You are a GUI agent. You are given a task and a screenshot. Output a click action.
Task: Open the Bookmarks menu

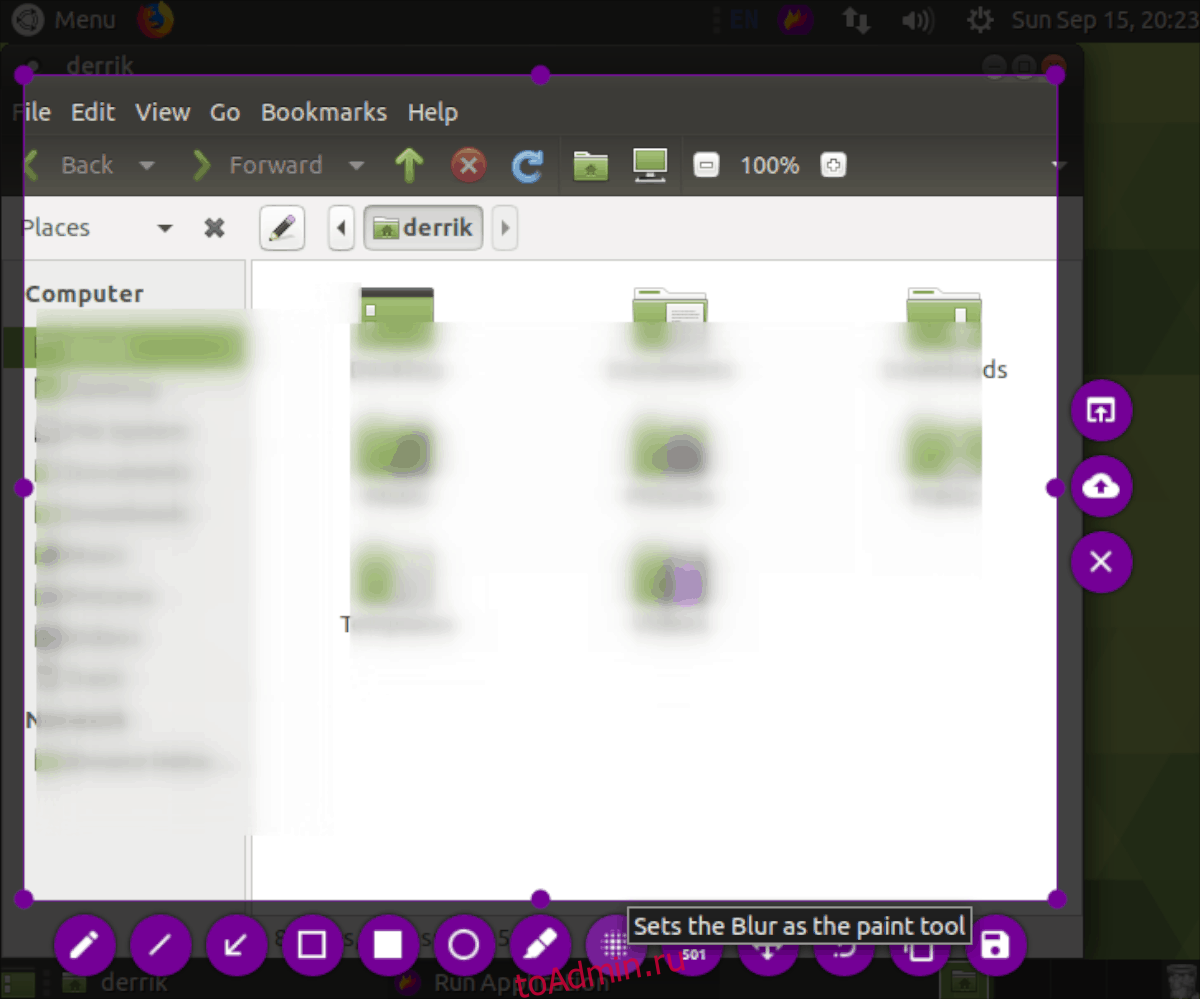pos(323,113)
